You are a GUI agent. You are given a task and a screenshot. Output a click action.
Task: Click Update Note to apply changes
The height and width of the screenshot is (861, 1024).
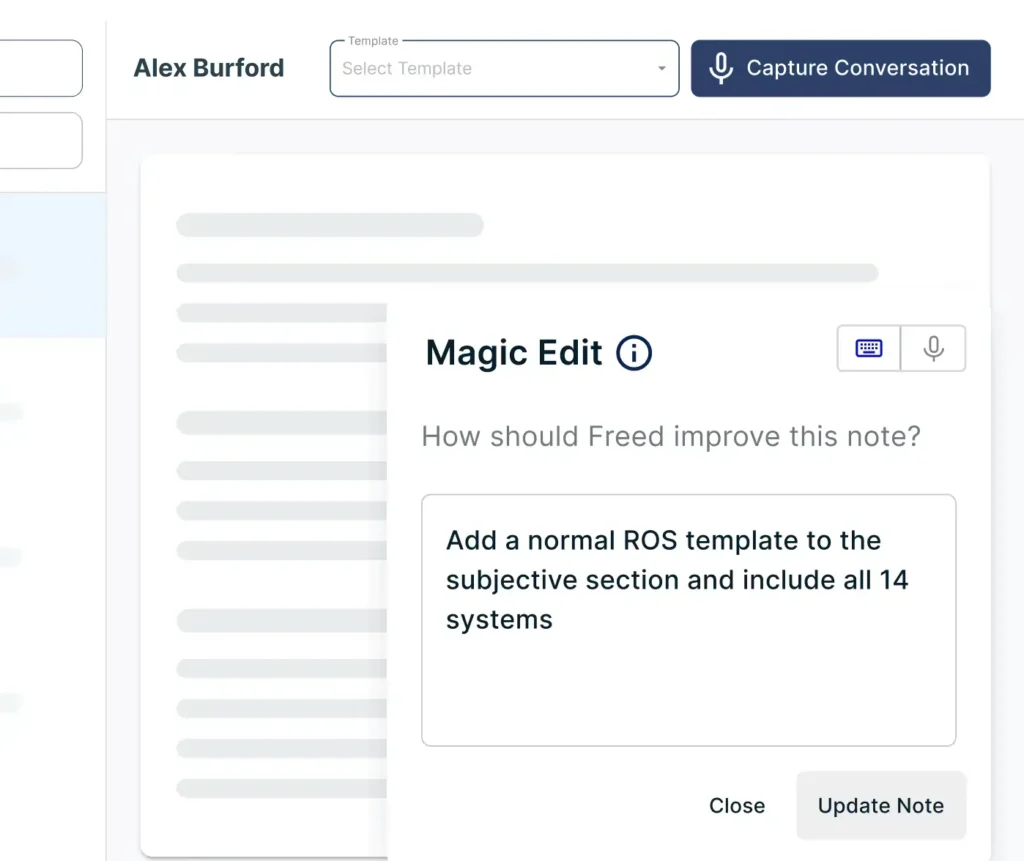(x=880, y=805)
